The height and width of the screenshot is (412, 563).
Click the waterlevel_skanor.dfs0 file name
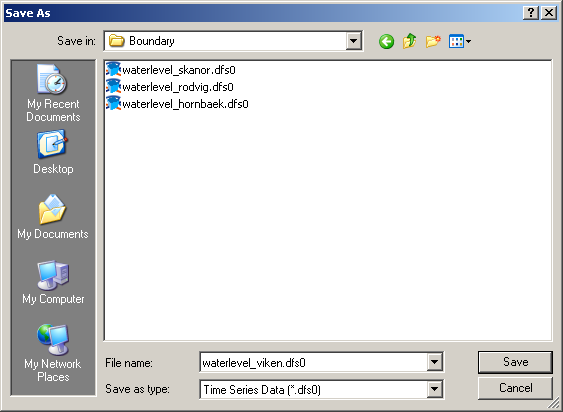(x=179, y=70)
